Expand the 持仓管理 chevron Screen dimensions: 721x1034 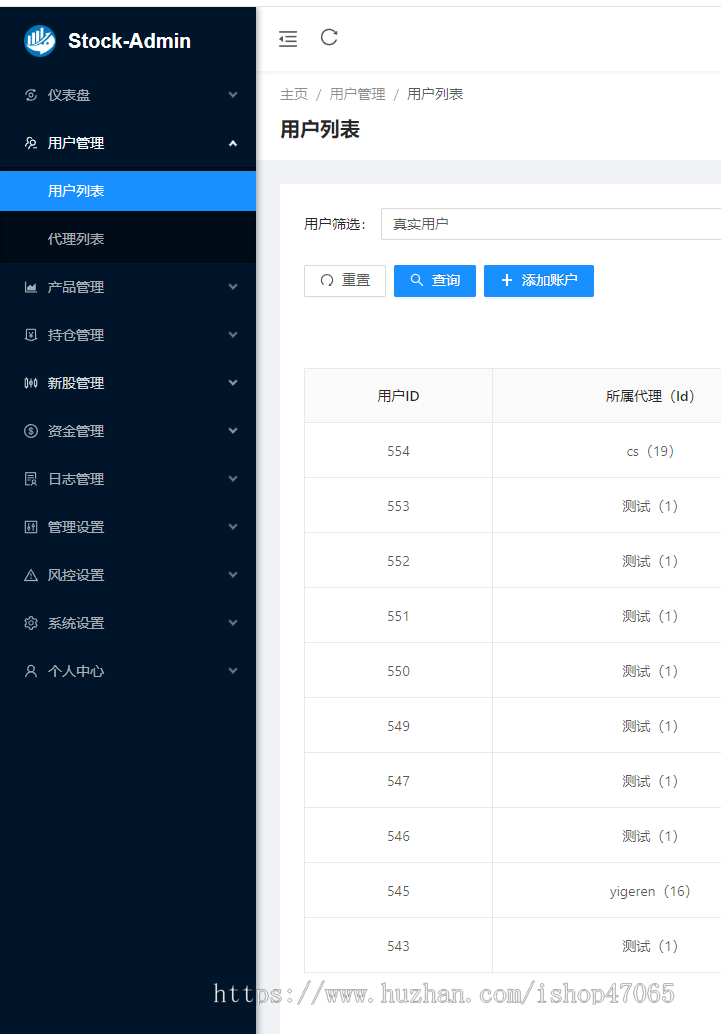[x=233, y=335]
